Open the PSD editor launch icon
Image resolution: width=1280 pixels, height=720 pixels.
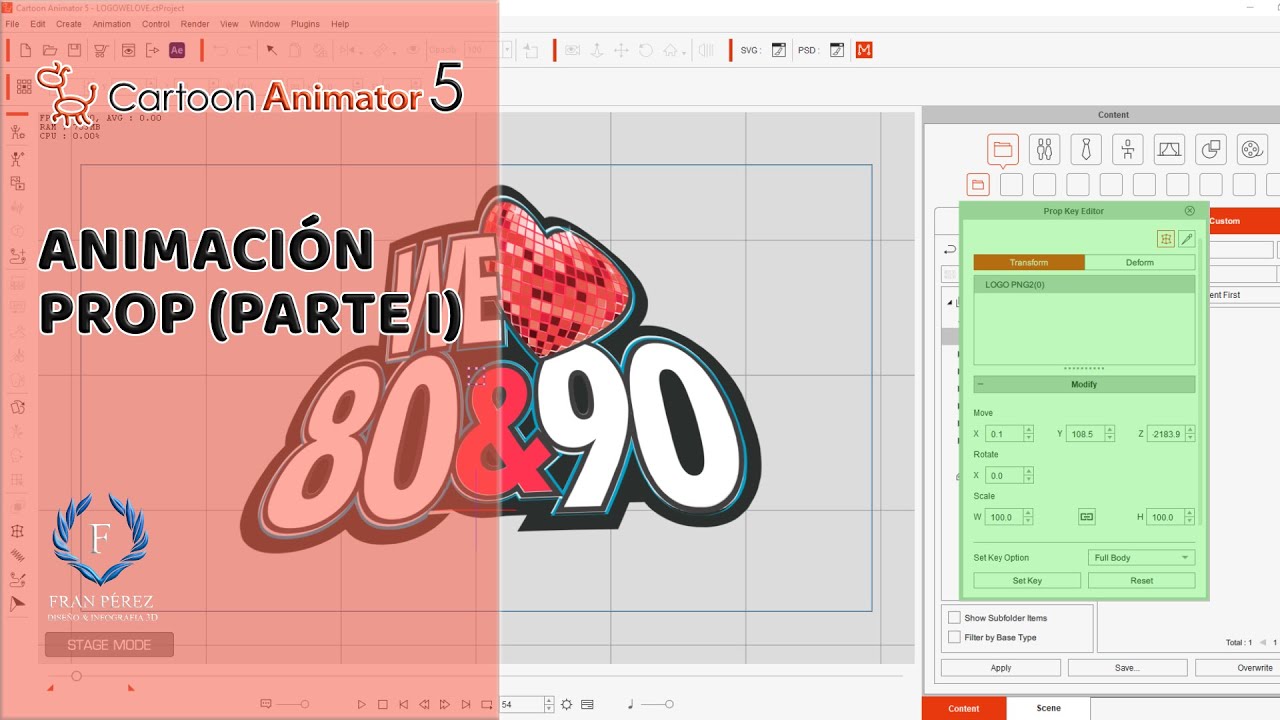[x=837, y=50]
